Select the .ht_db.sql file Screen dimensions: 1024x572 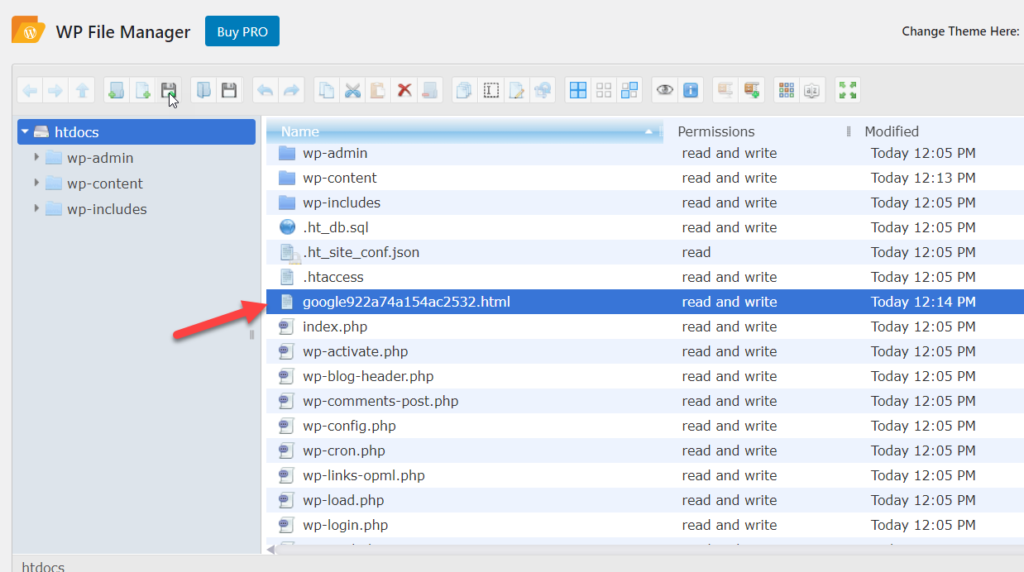click(x=645, y=227)
